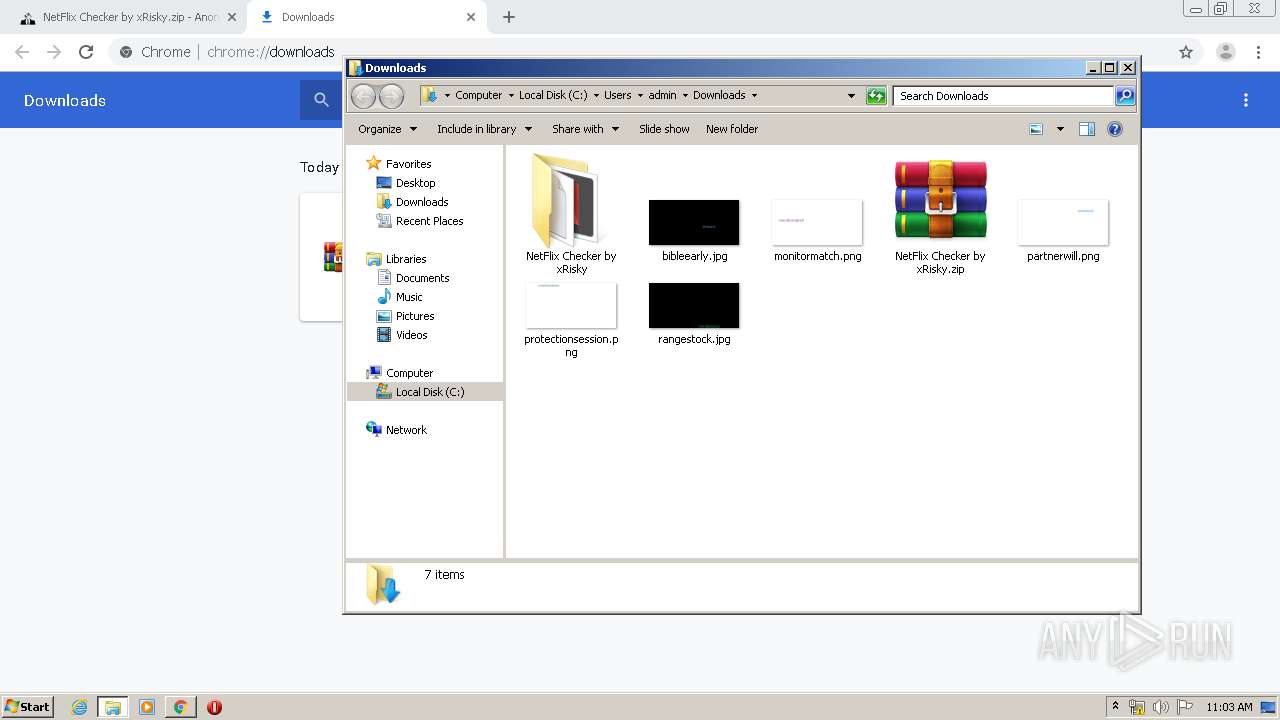Open the Windows Start menu

pos(27,706)
